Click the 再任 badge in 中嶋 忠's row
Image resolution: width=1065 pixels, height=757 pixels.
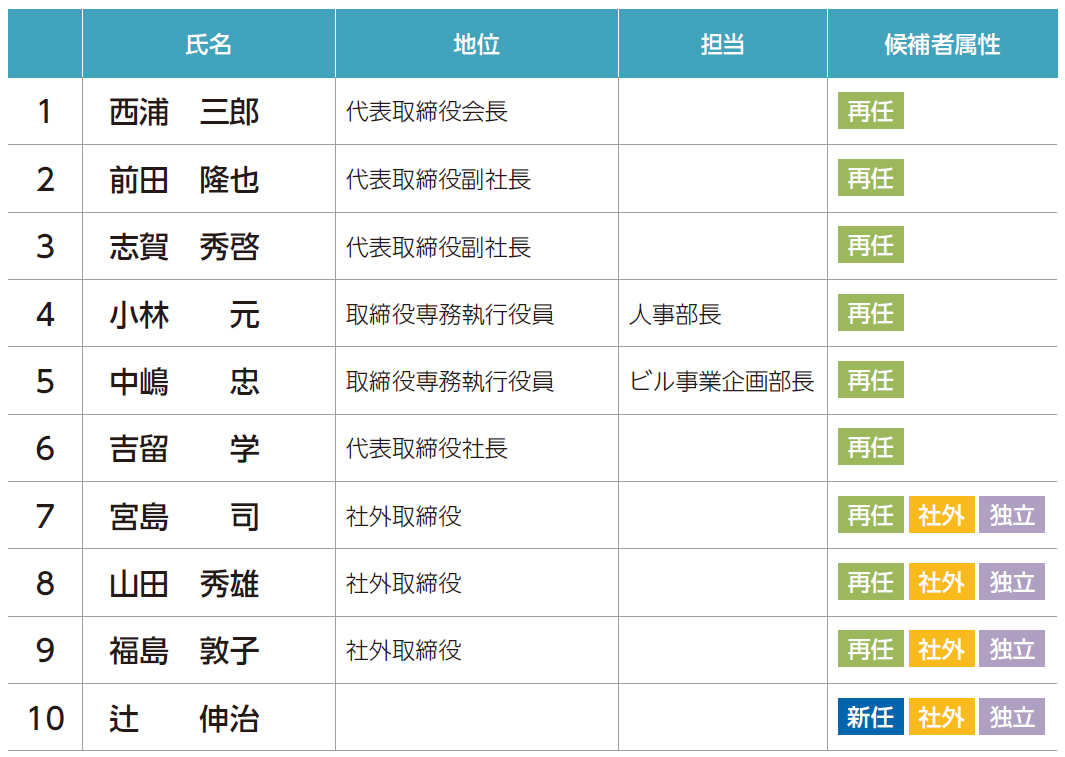click(870, 381)
